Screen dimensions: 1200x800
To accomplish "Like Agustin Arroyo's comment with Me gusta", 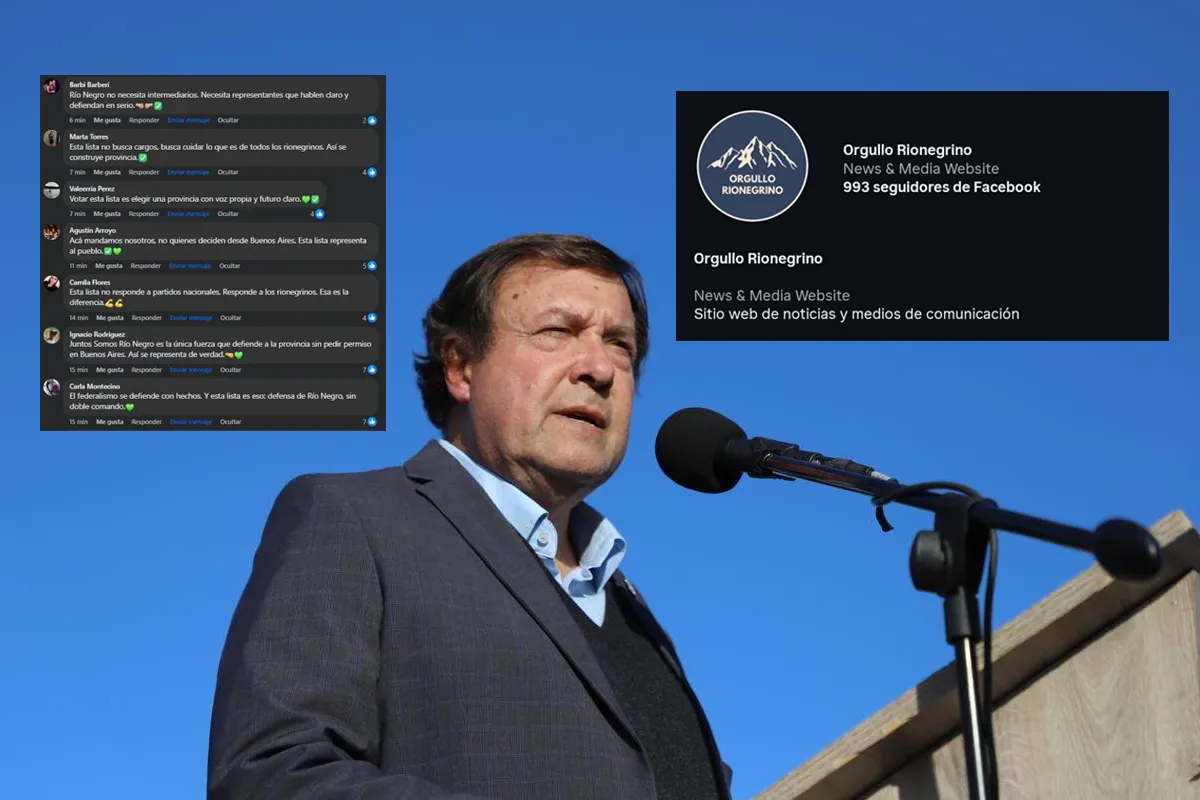I will (110, 266).
